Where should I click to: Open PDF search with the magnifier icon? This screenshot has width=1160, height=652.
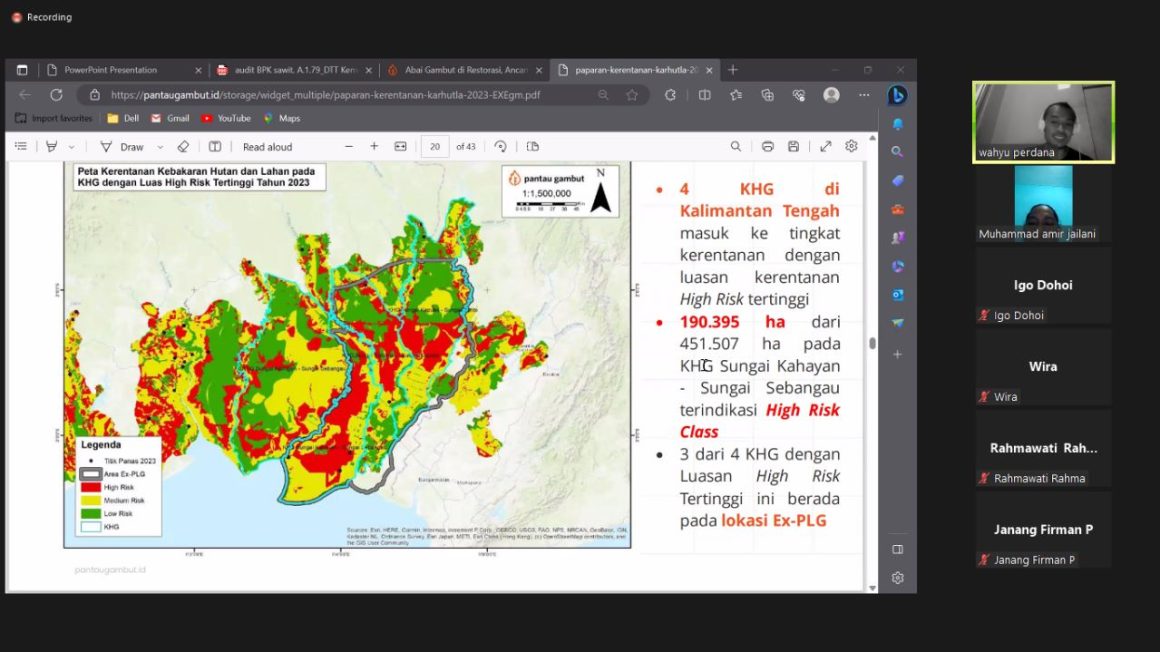point(735,146)
